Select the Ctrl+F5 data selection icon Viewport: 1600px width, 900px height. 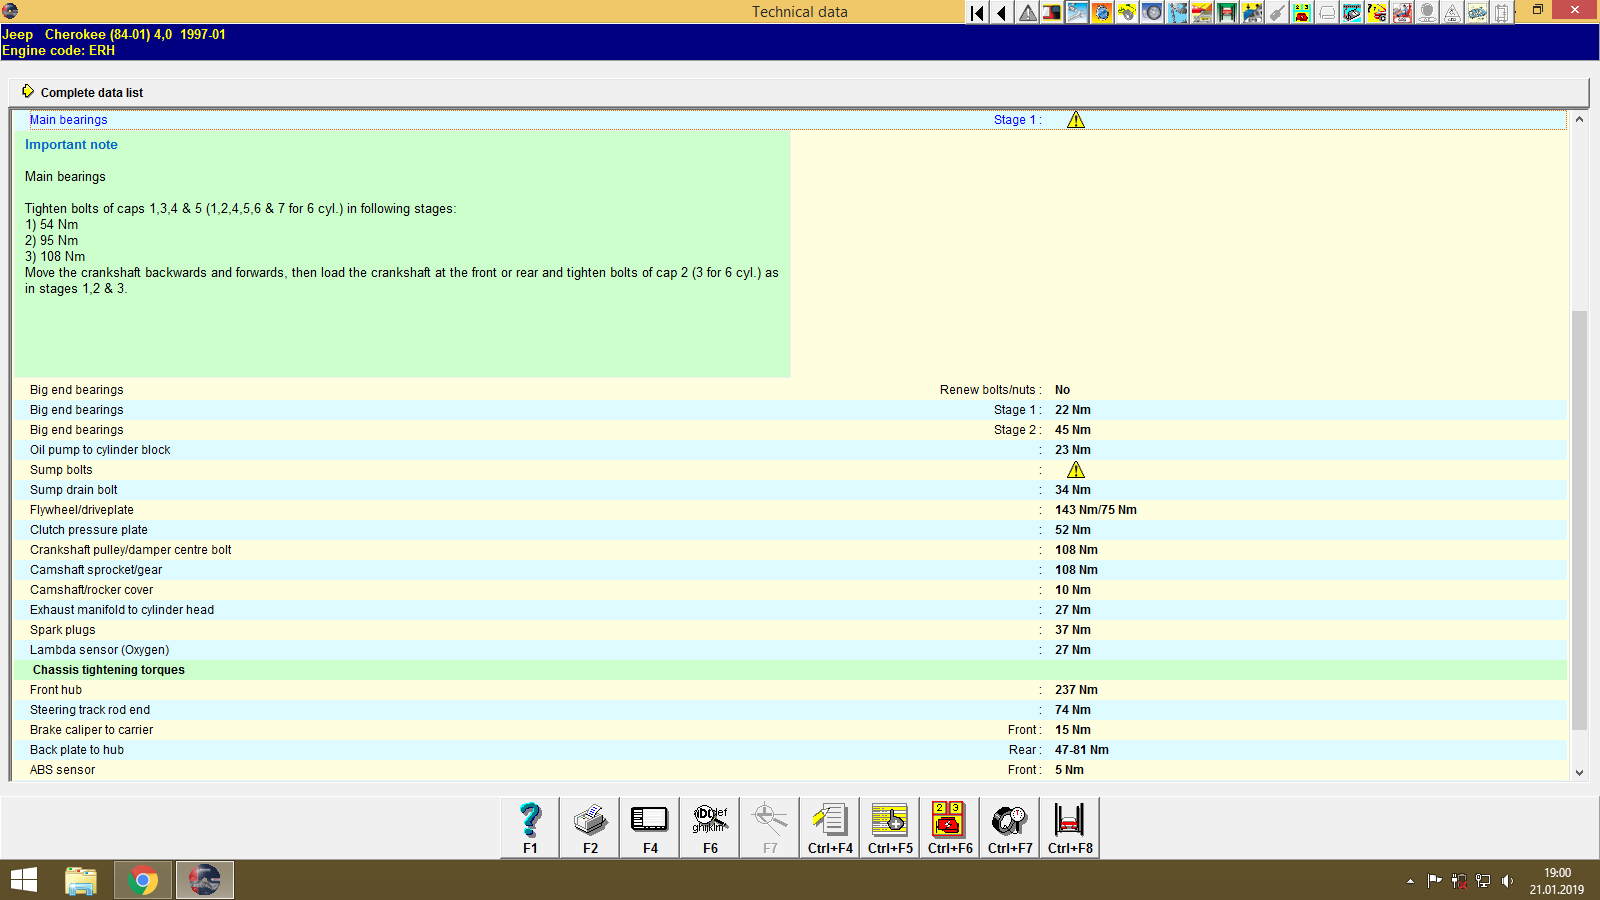[889, 827]
